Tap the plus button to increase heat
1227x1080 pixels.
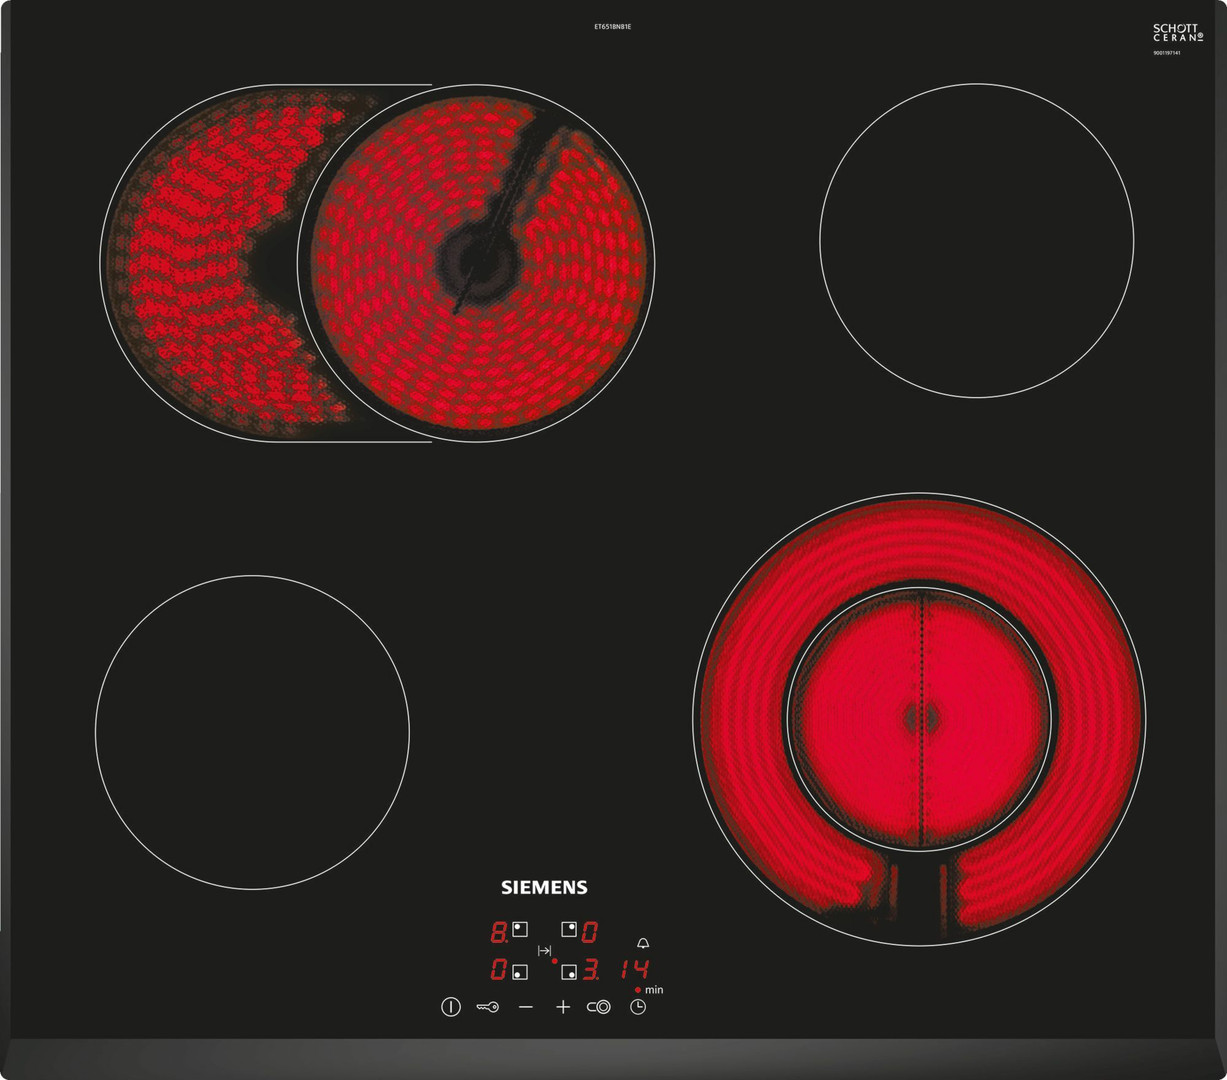[x=563, y=1007]
